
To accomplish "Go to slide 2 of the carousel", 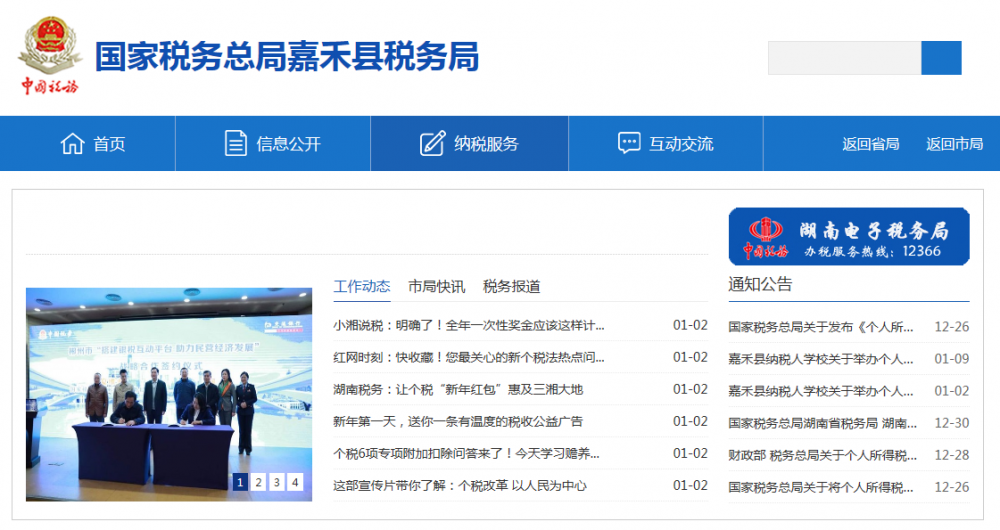I will click(x=258, y=482).
